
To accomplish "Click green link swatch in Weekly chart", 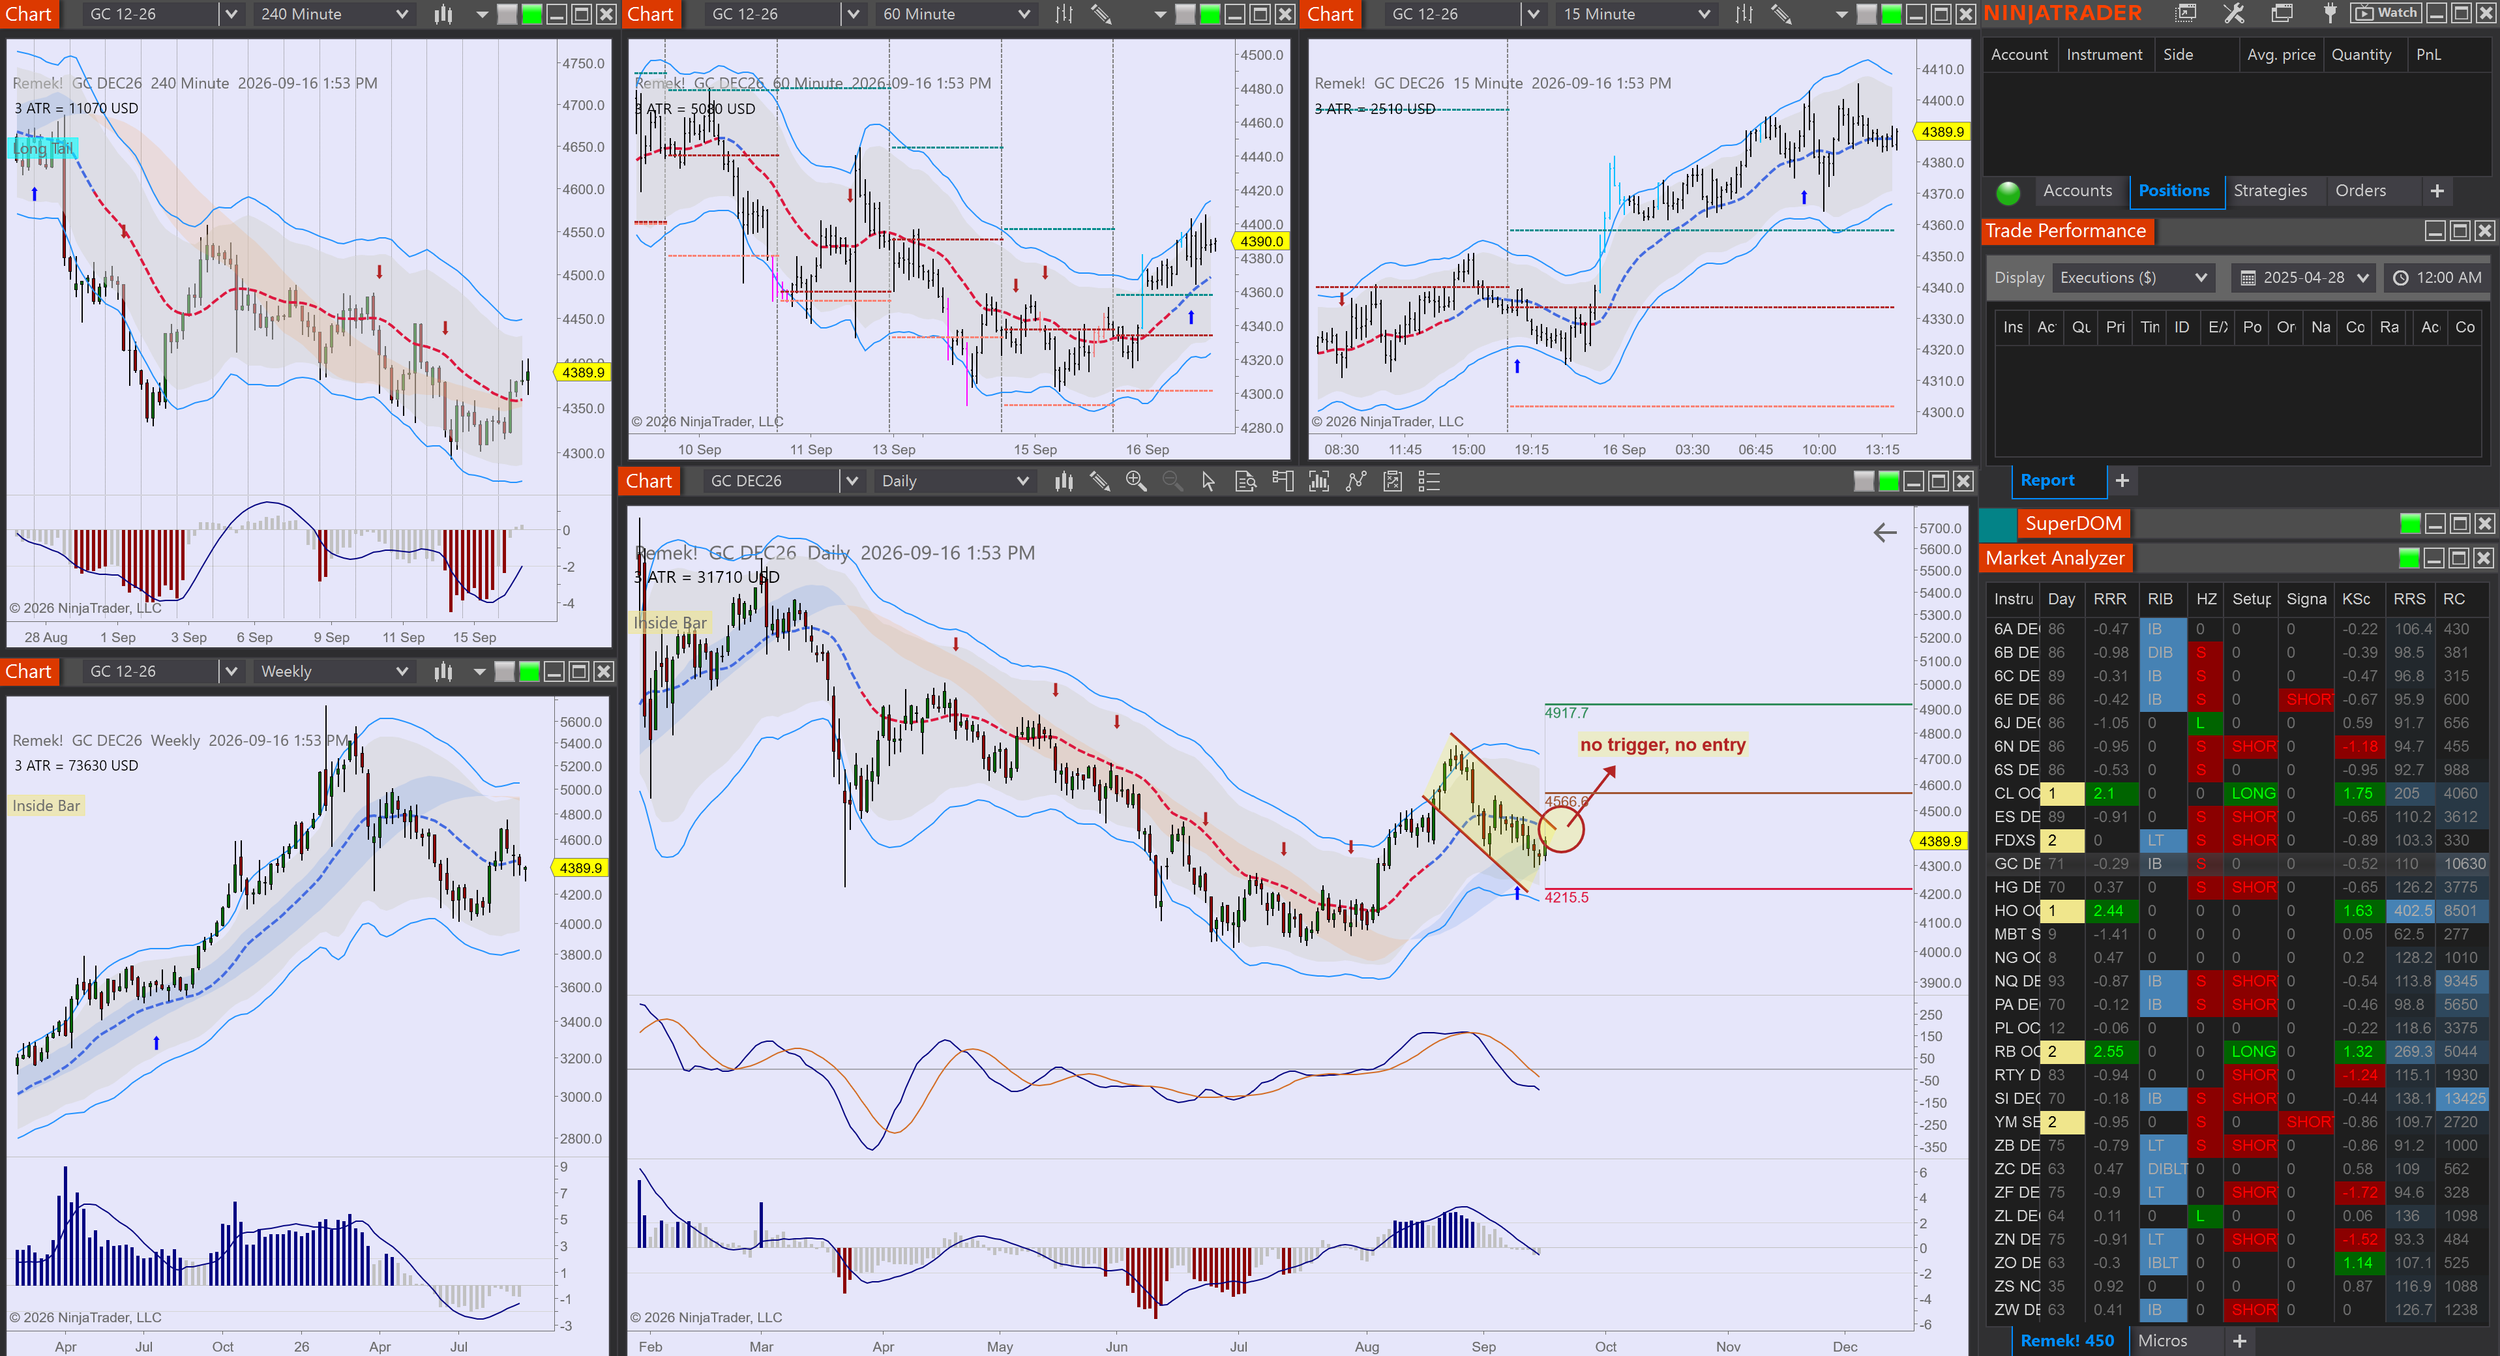I will [x=530, y=672].
